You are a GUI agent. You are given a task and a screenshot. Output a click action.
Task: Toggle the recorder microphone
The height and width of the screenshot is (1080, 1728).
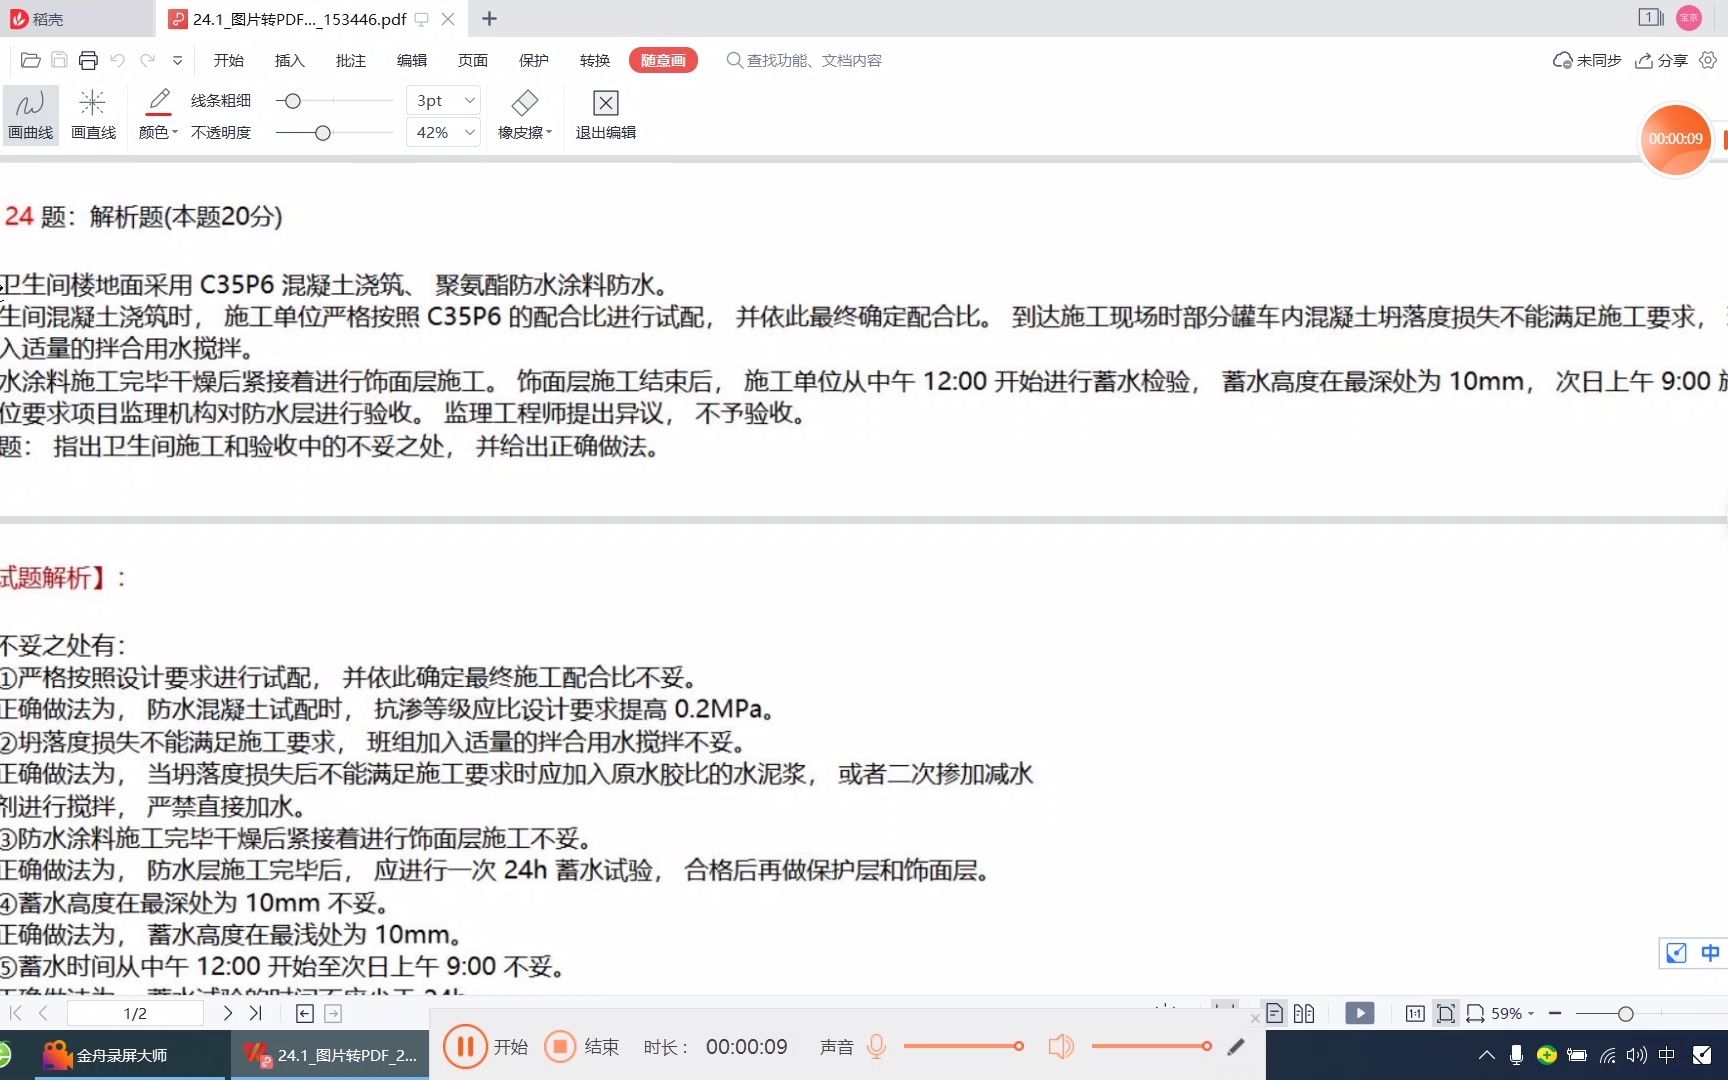(x=877, y=1047)
